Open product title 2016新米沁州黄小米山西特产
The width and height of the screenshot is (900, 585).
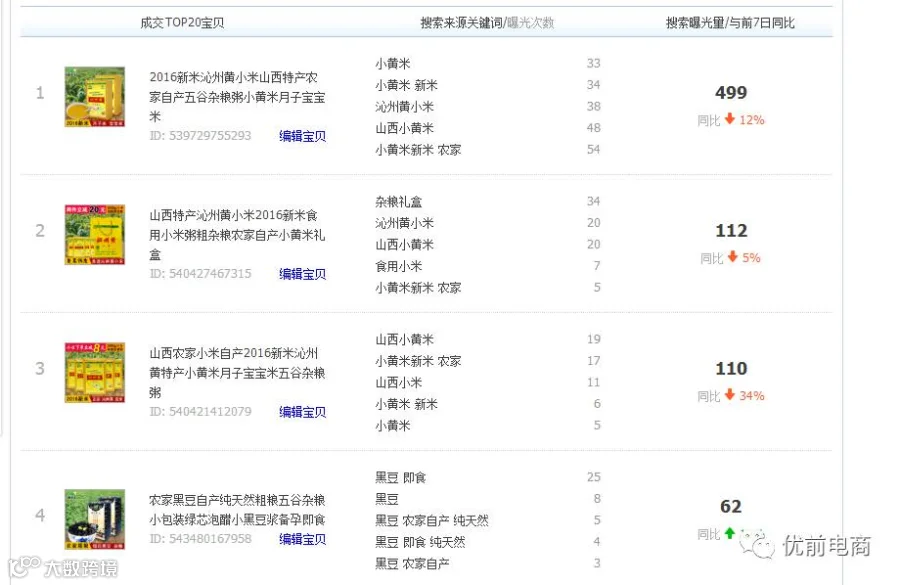point(237,96)
